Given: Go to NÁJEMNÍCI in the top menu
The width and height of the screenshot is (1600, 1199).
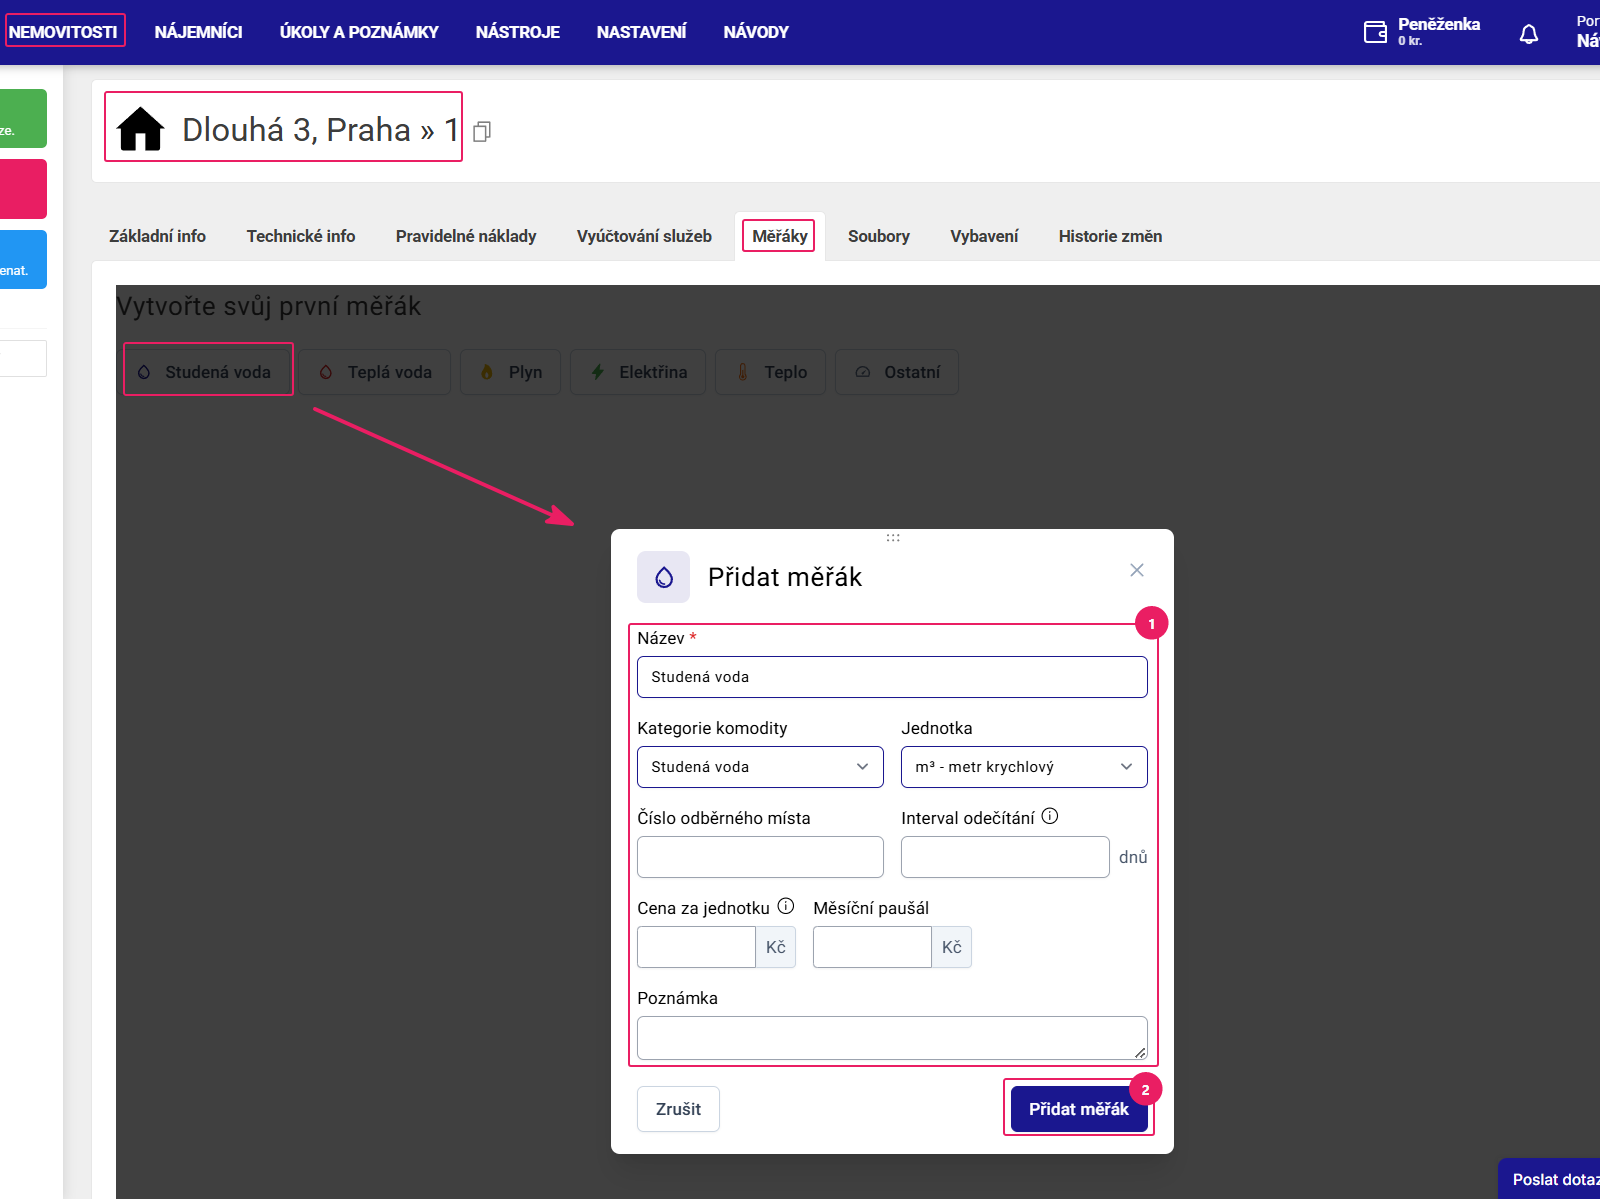Looking at the screenshot, I should click(198, 32).
